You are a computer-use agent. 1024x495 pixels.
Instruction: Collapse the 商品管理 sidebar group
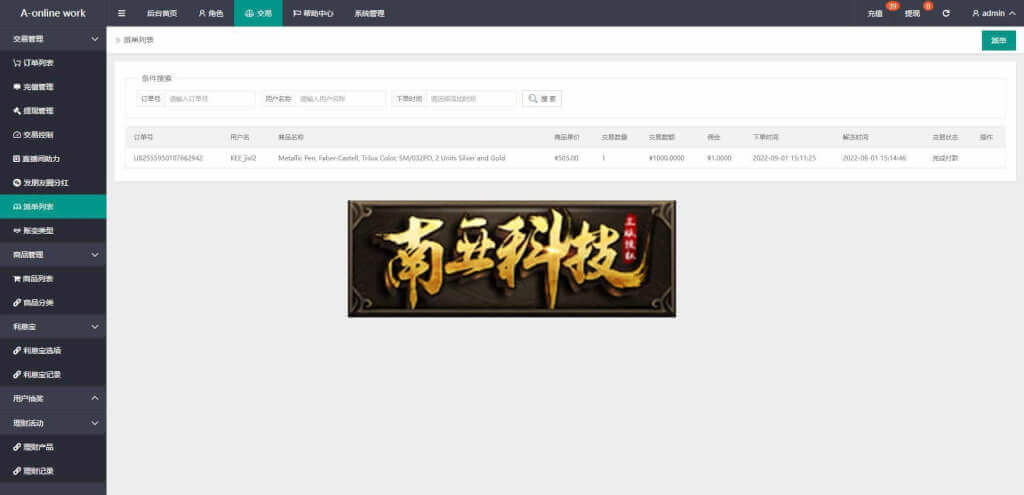pyautogui.click(x=53, y=255)
